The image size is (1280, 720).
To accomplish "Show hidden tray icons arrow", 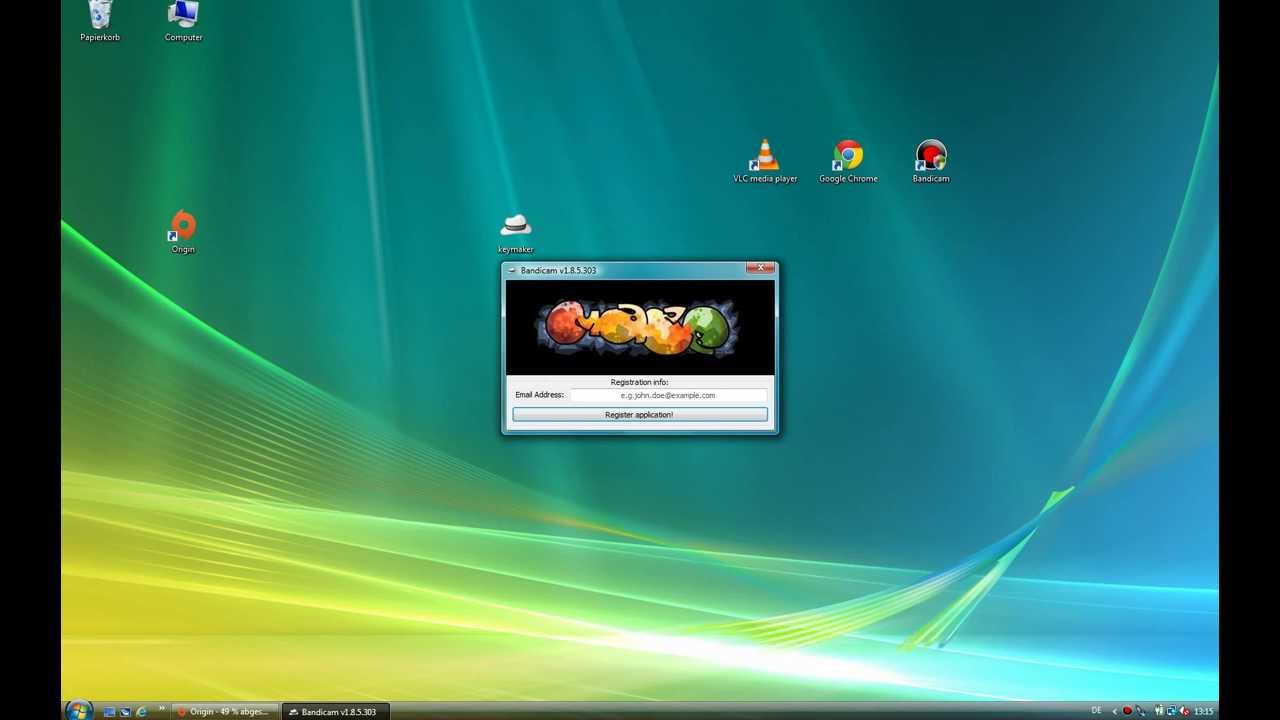I will (x=1115, y=711).
